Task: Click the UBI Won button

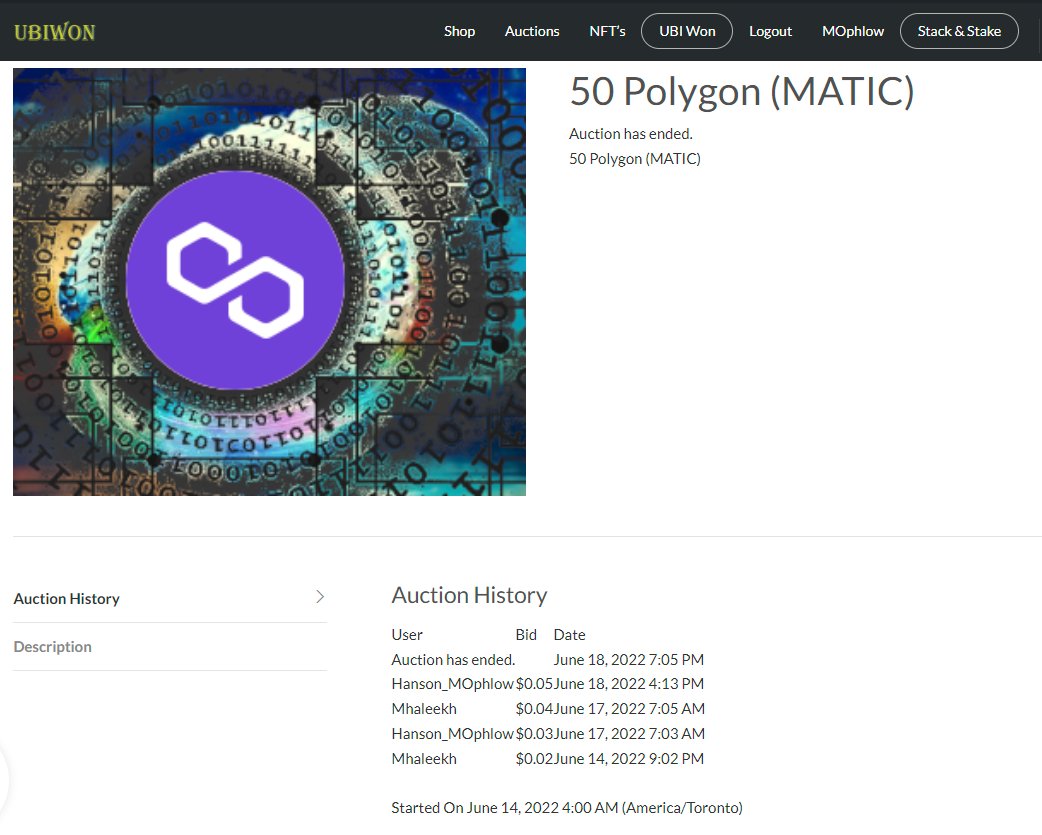Action: coord(686,31)
